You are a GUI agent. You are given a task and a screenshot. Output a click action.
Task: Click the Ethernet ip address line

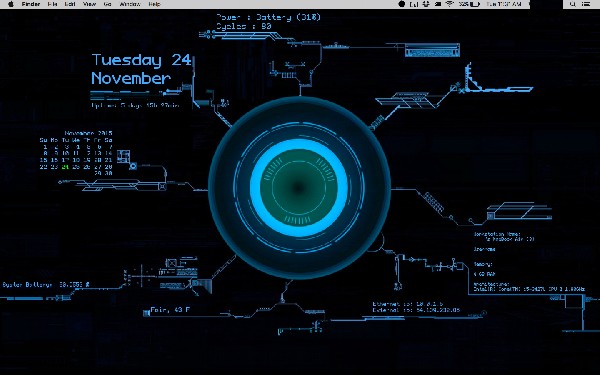[408, 304]
